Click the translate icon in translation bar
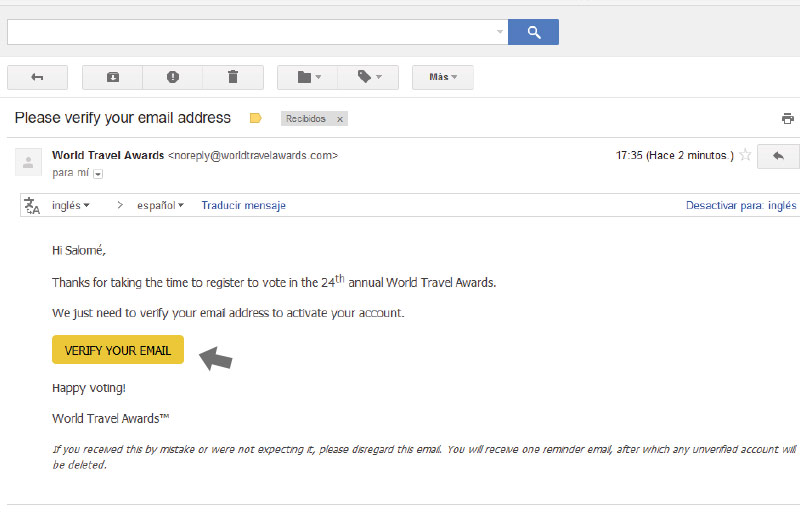Screen dimensions: 800x513 32,206
